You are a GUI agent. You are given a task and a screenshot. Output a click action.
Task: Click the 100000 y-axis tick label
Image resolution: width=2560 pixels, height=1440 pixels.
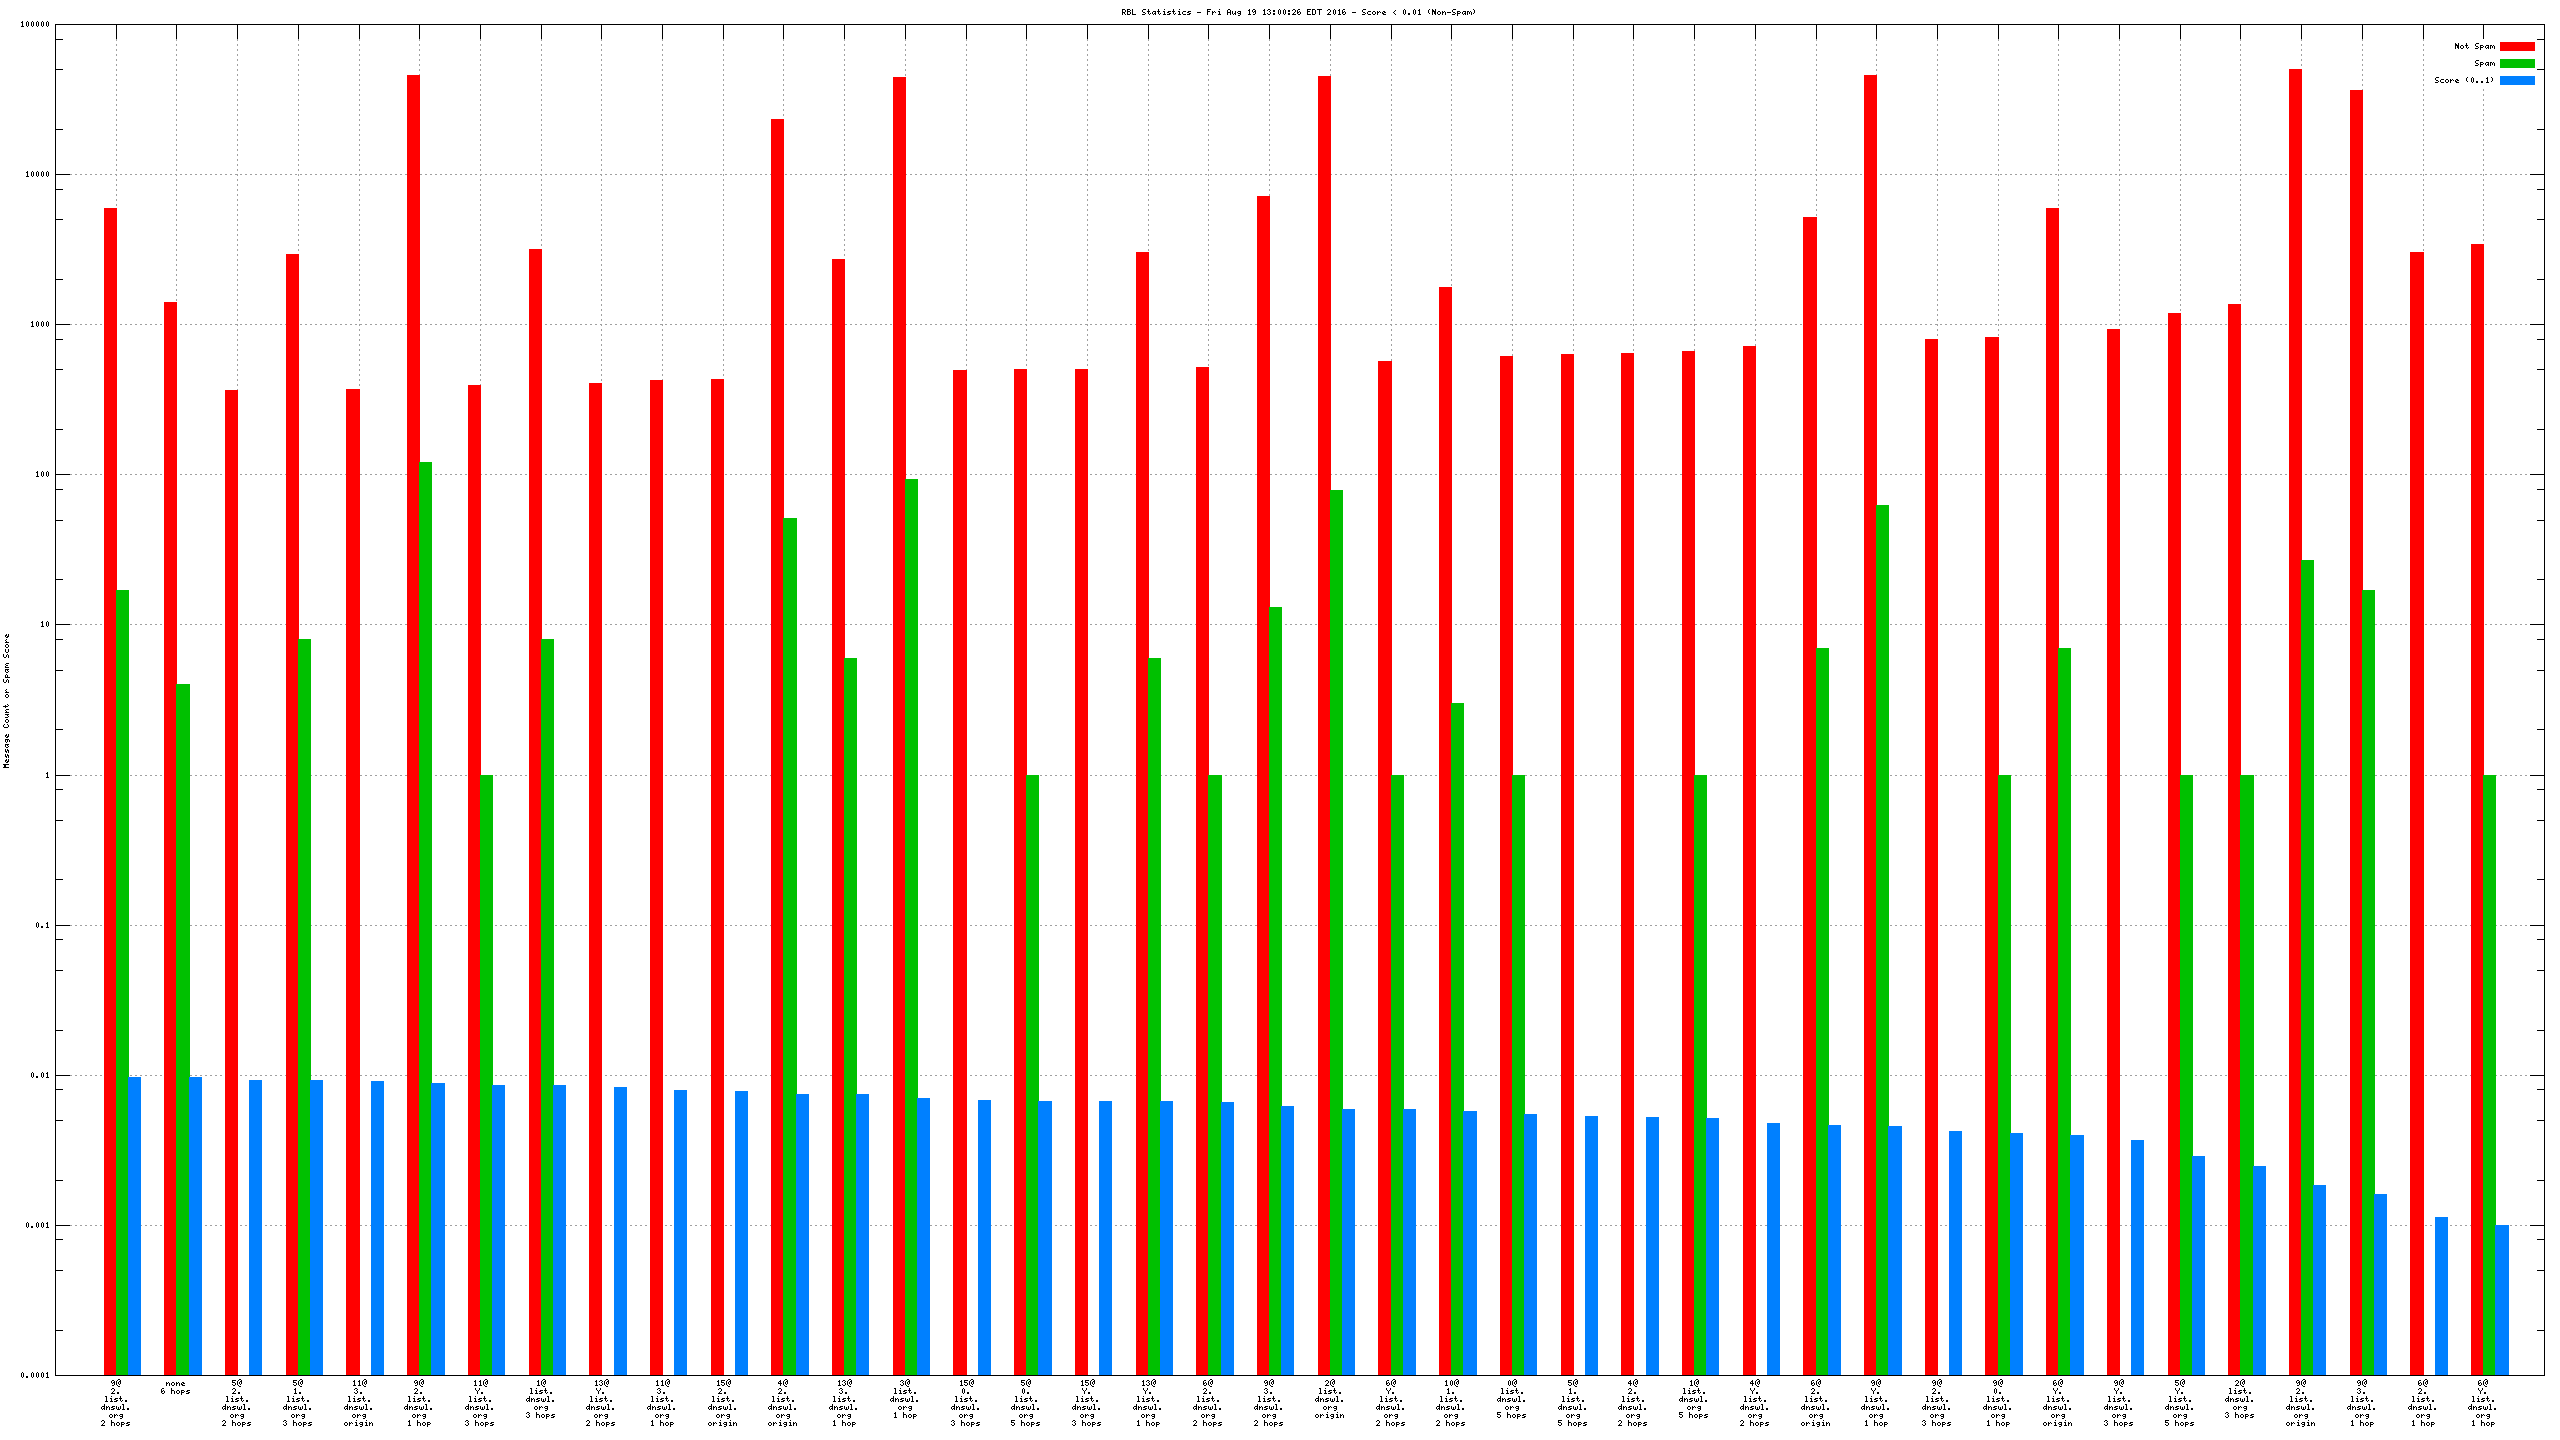[x=35, y=24]
